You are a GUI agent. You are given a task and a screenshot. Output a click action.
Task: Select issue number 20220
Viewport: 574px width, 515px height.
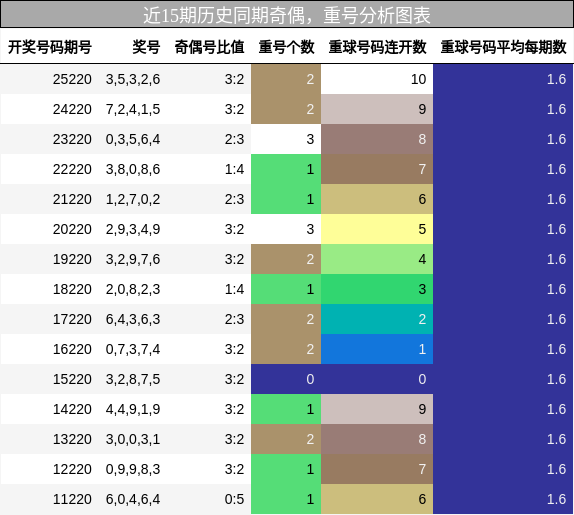72,229
